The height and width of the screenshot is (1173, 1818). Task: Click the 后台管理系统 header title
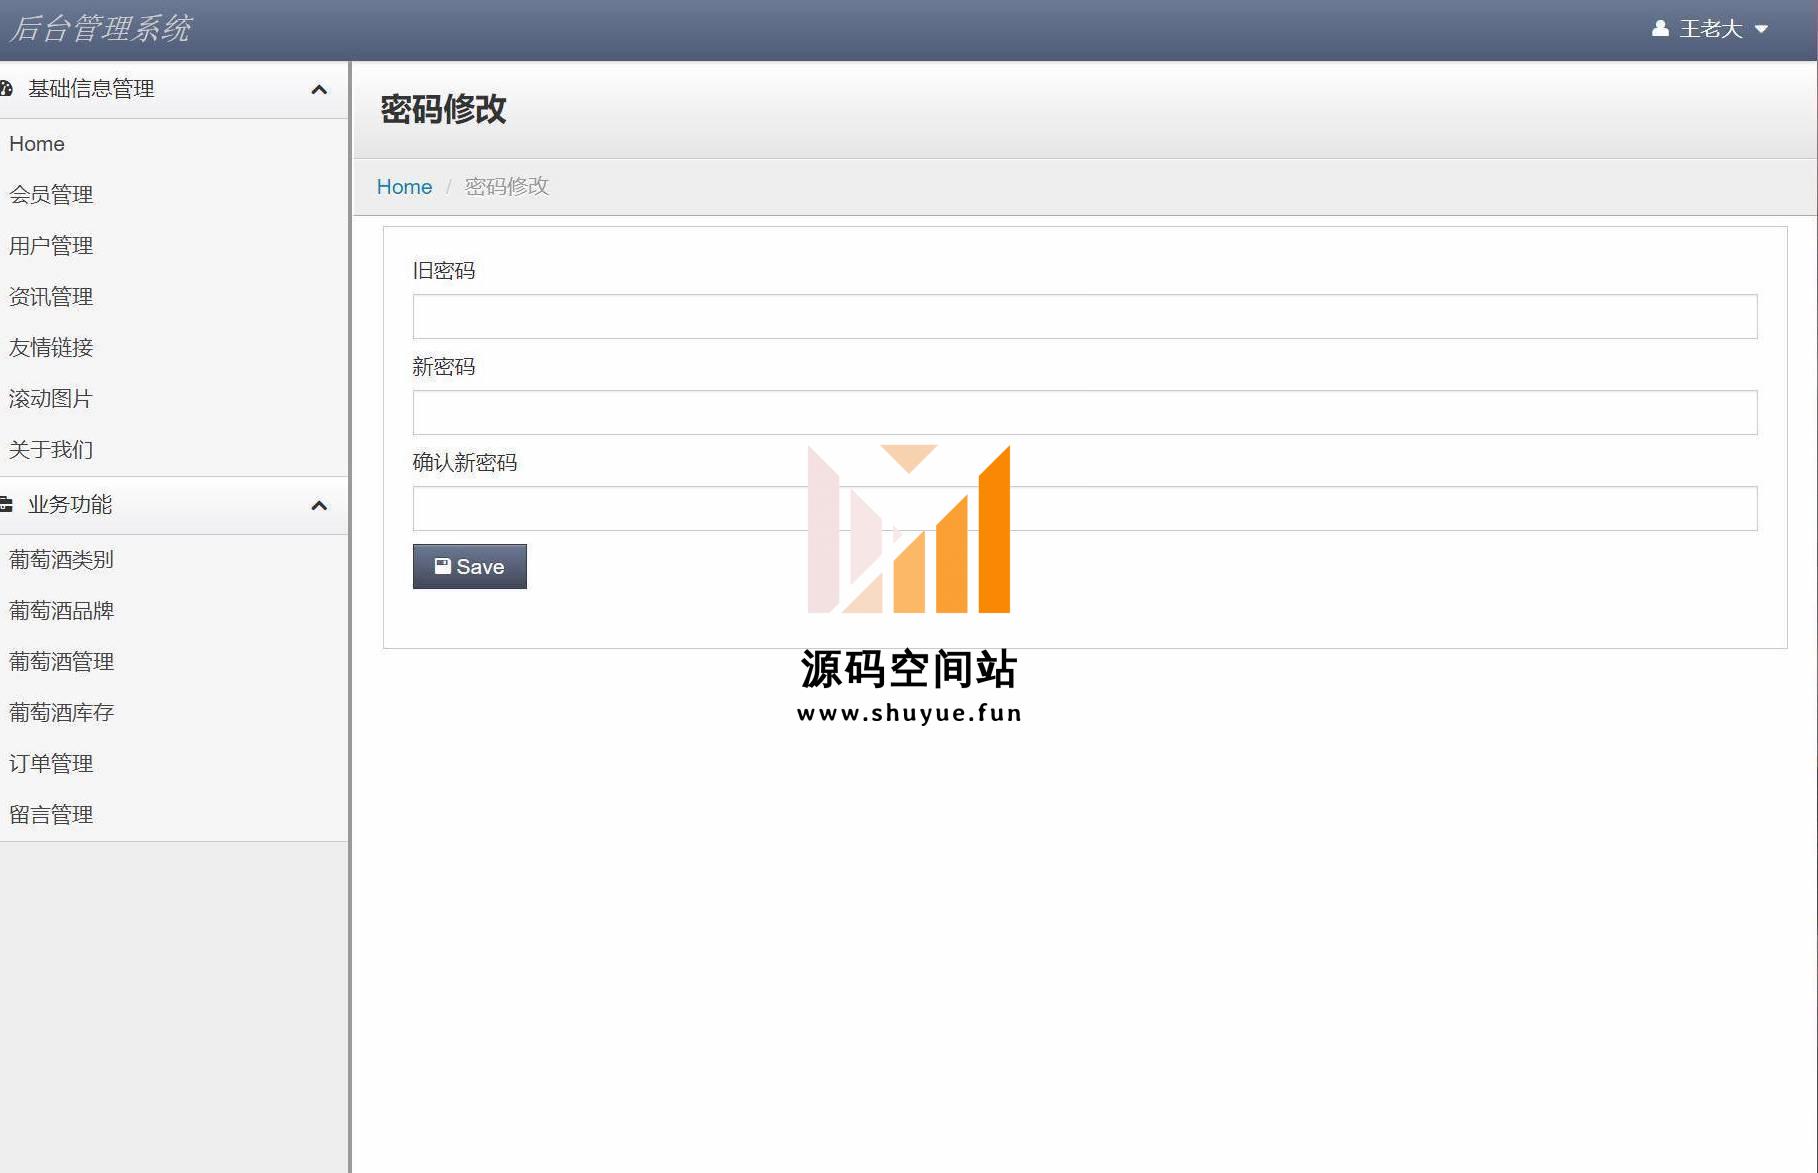100,29
